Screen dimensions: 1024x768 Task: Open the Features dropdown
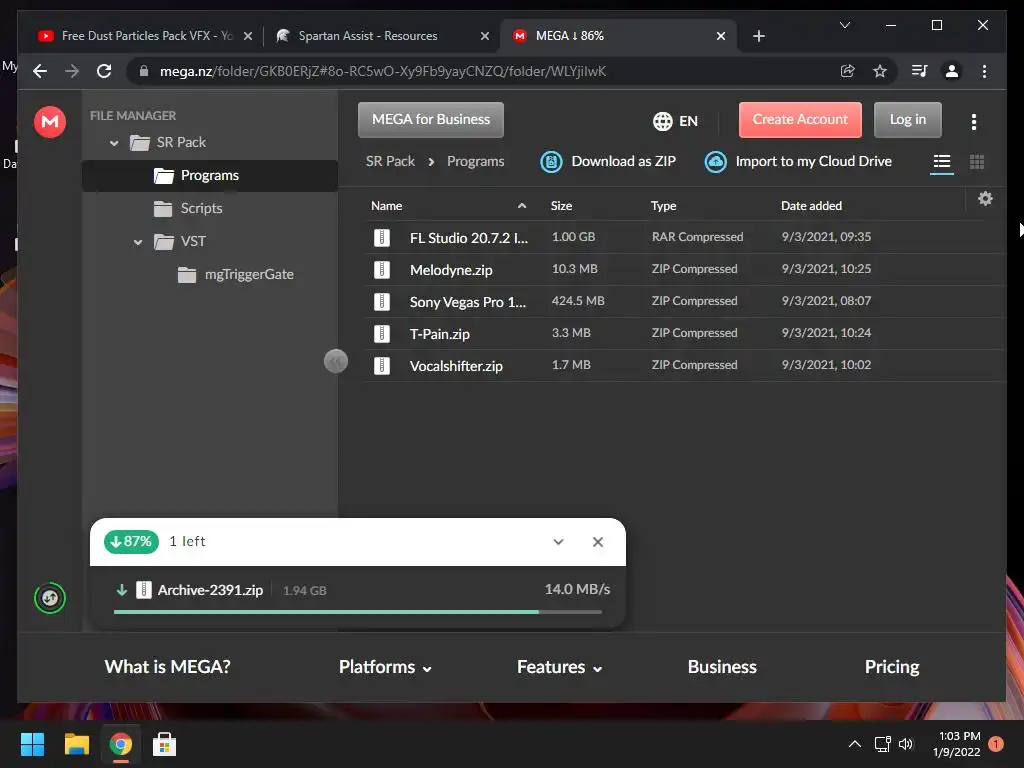(560, 667)
